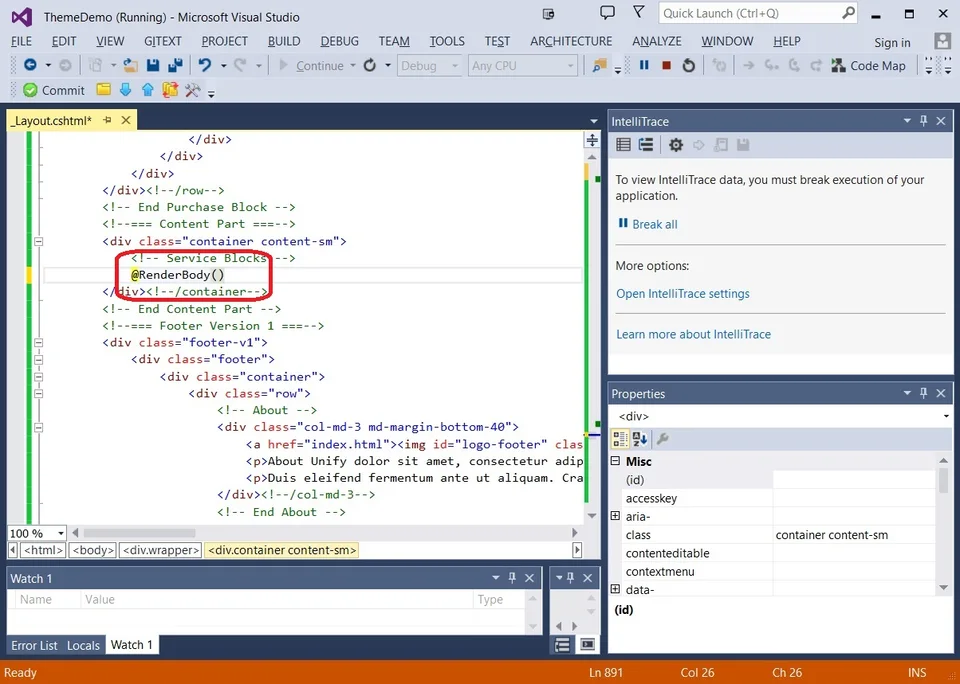
Task: Click the Break all link
Action: (654, 224)
